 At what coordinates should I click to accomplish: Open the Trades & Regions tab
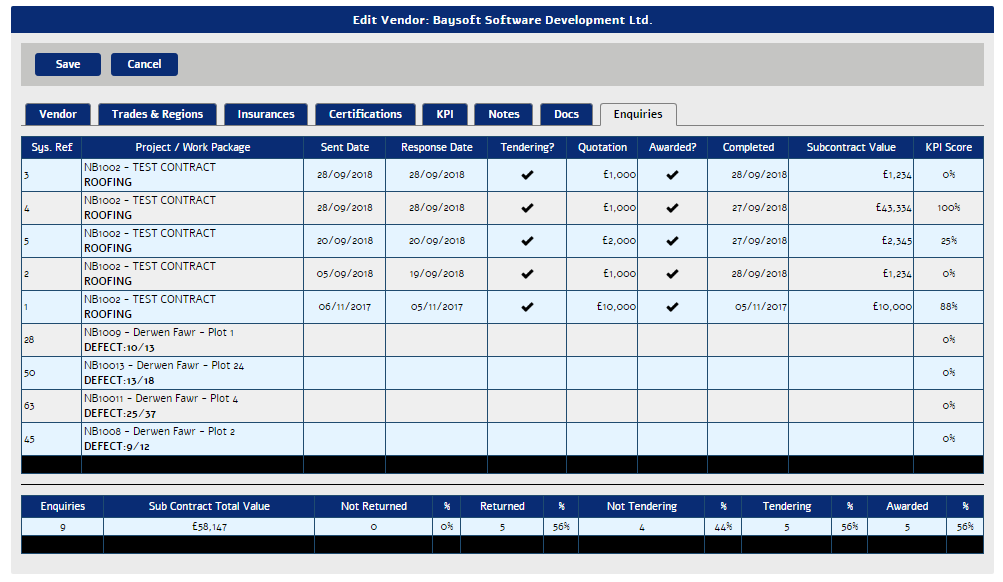click(x=157, y=114)
